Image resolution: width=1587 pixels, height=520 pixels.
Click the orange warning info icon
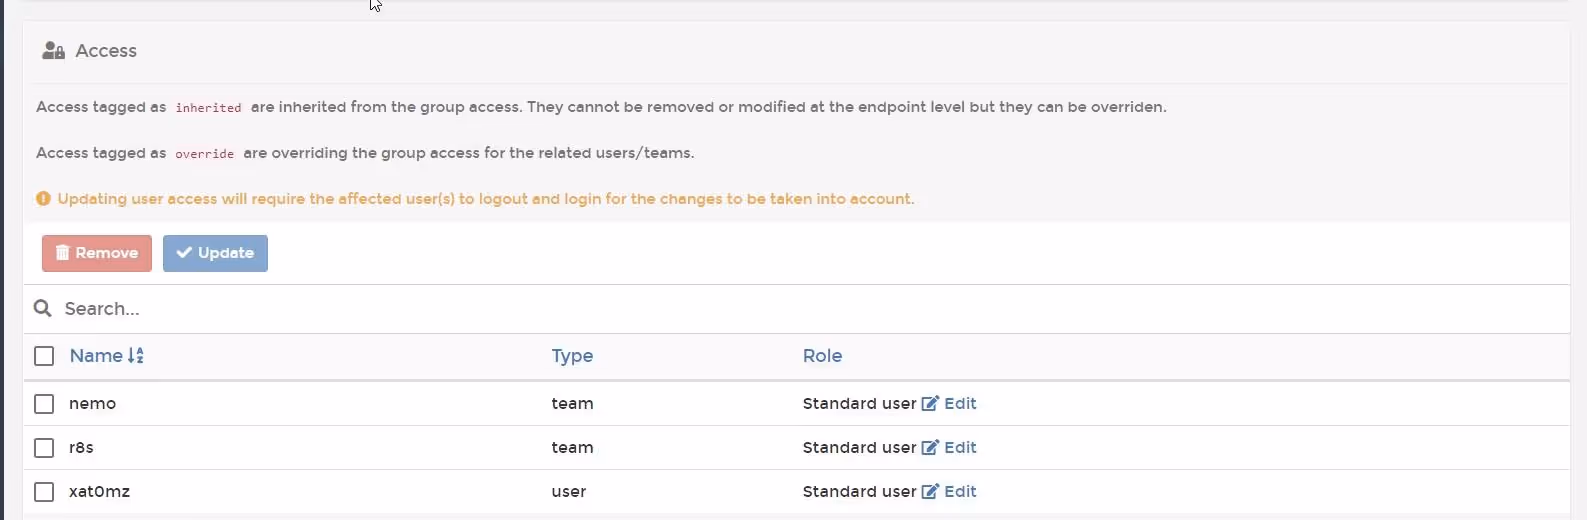pyautogui.click(x=43, y=199)
